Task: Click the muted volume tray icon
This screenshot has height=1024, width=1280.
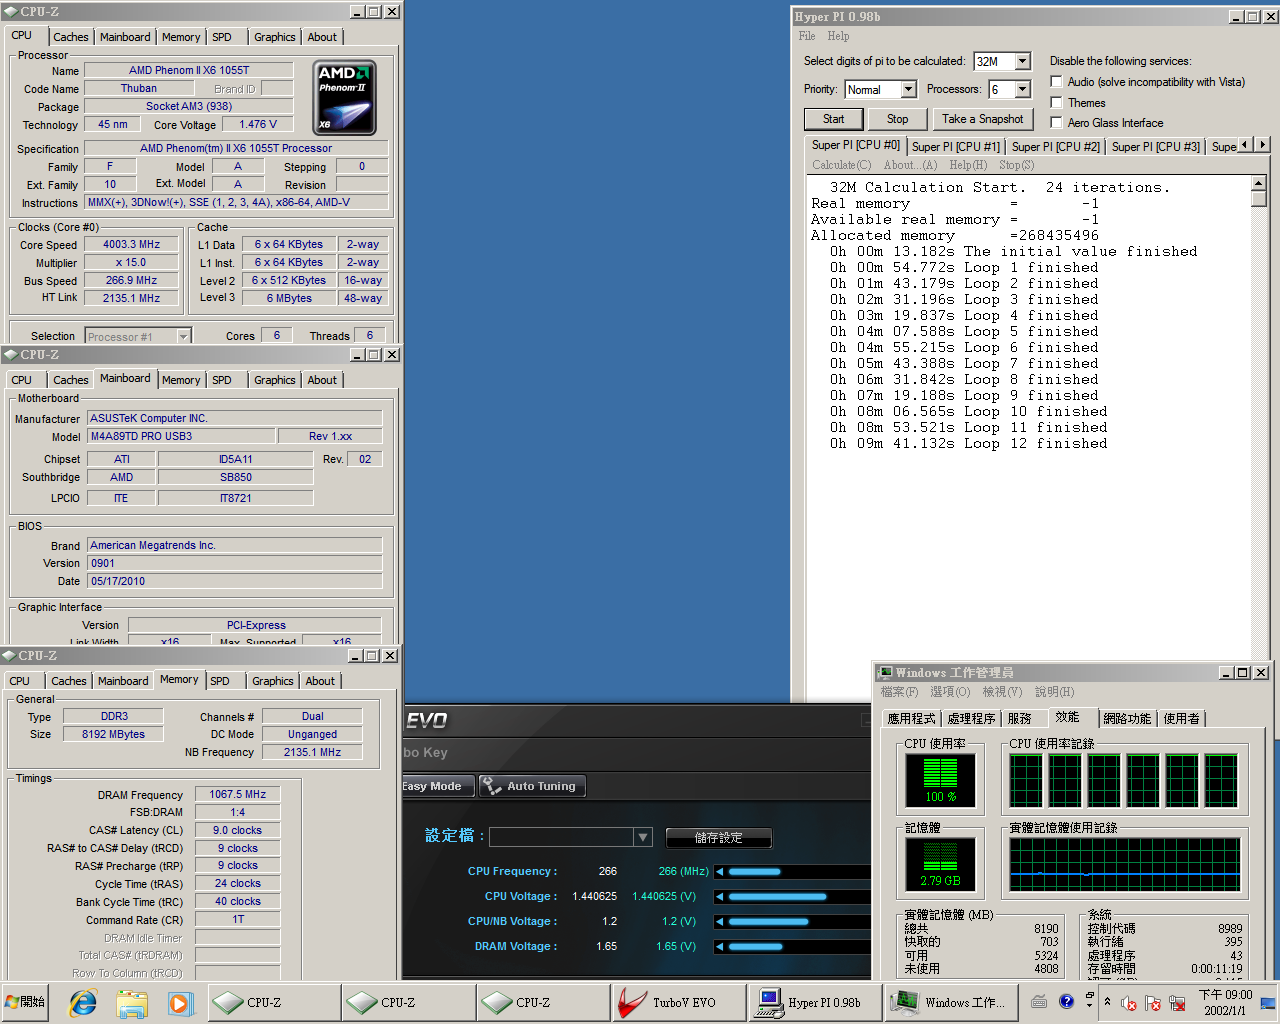Action: (1129, 1003)
